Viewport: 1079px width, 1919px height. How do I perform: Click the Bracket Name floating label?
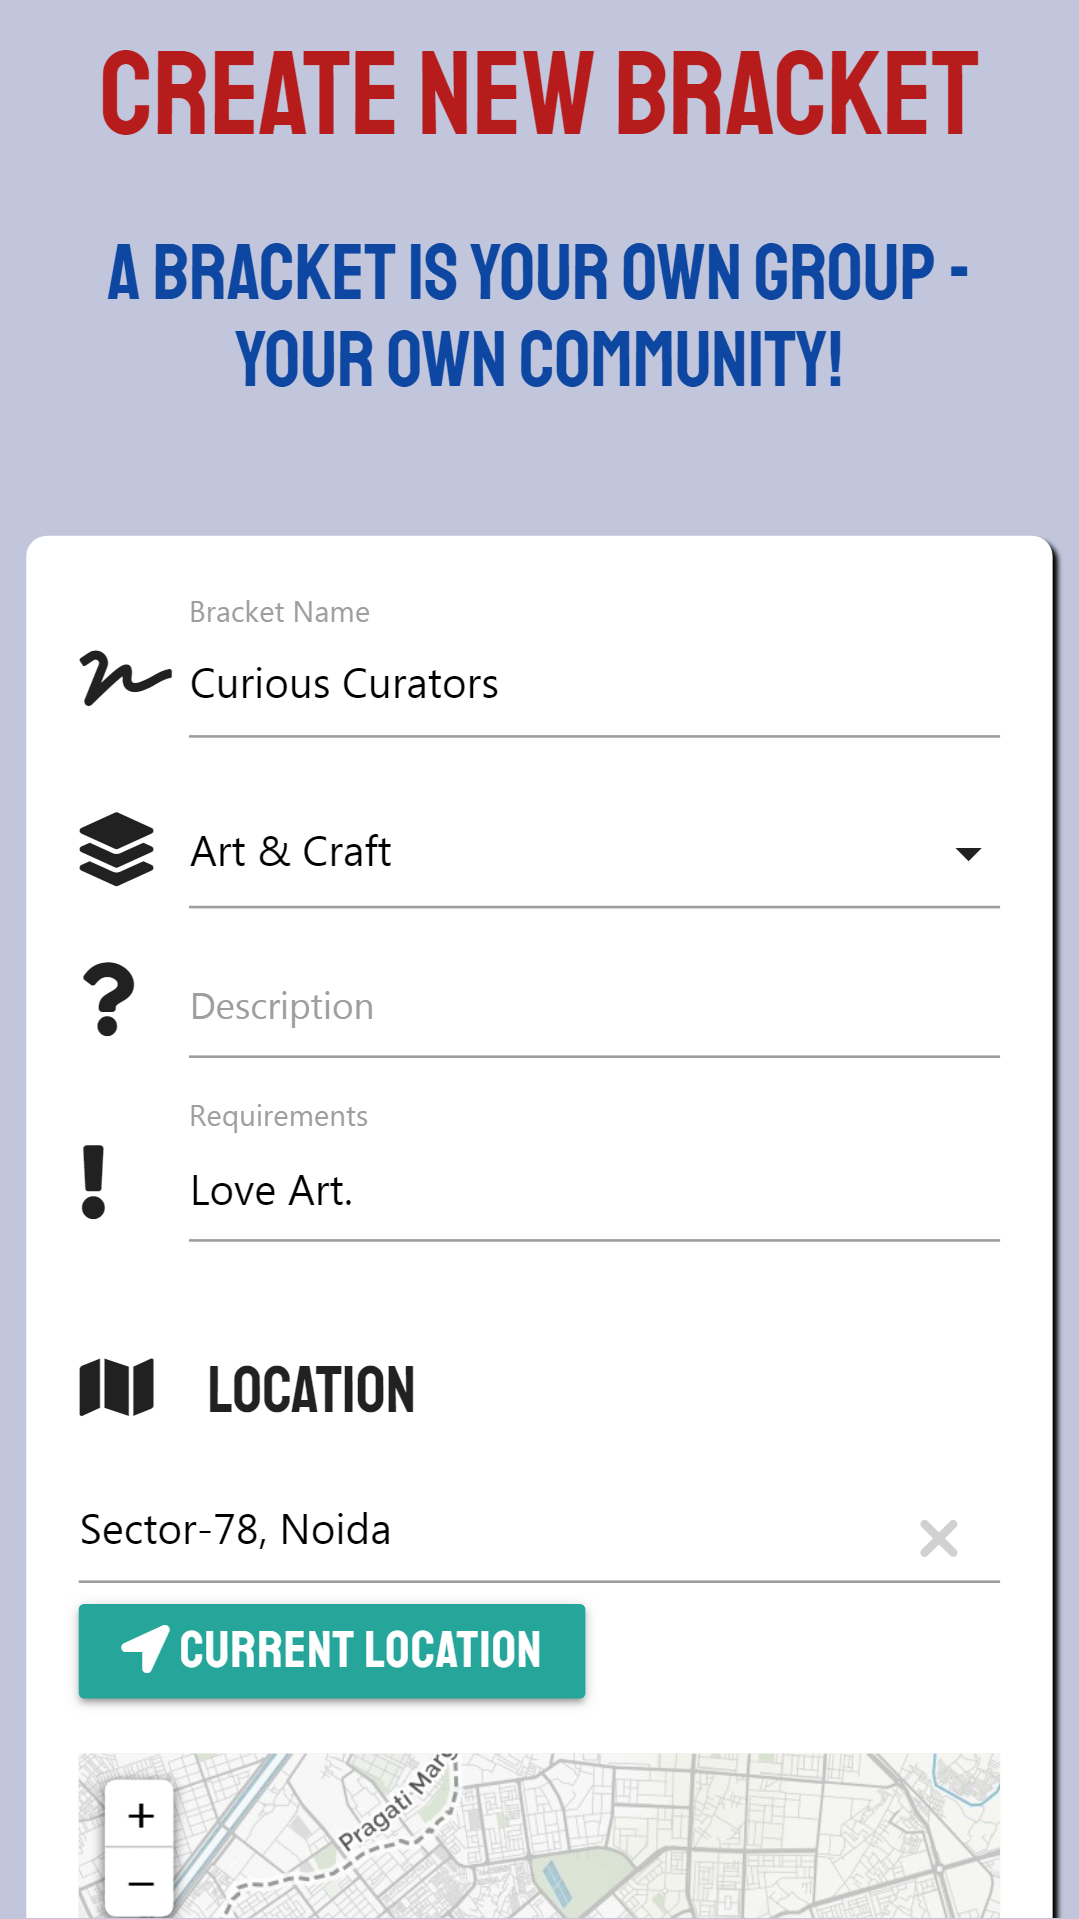[279, 612]
